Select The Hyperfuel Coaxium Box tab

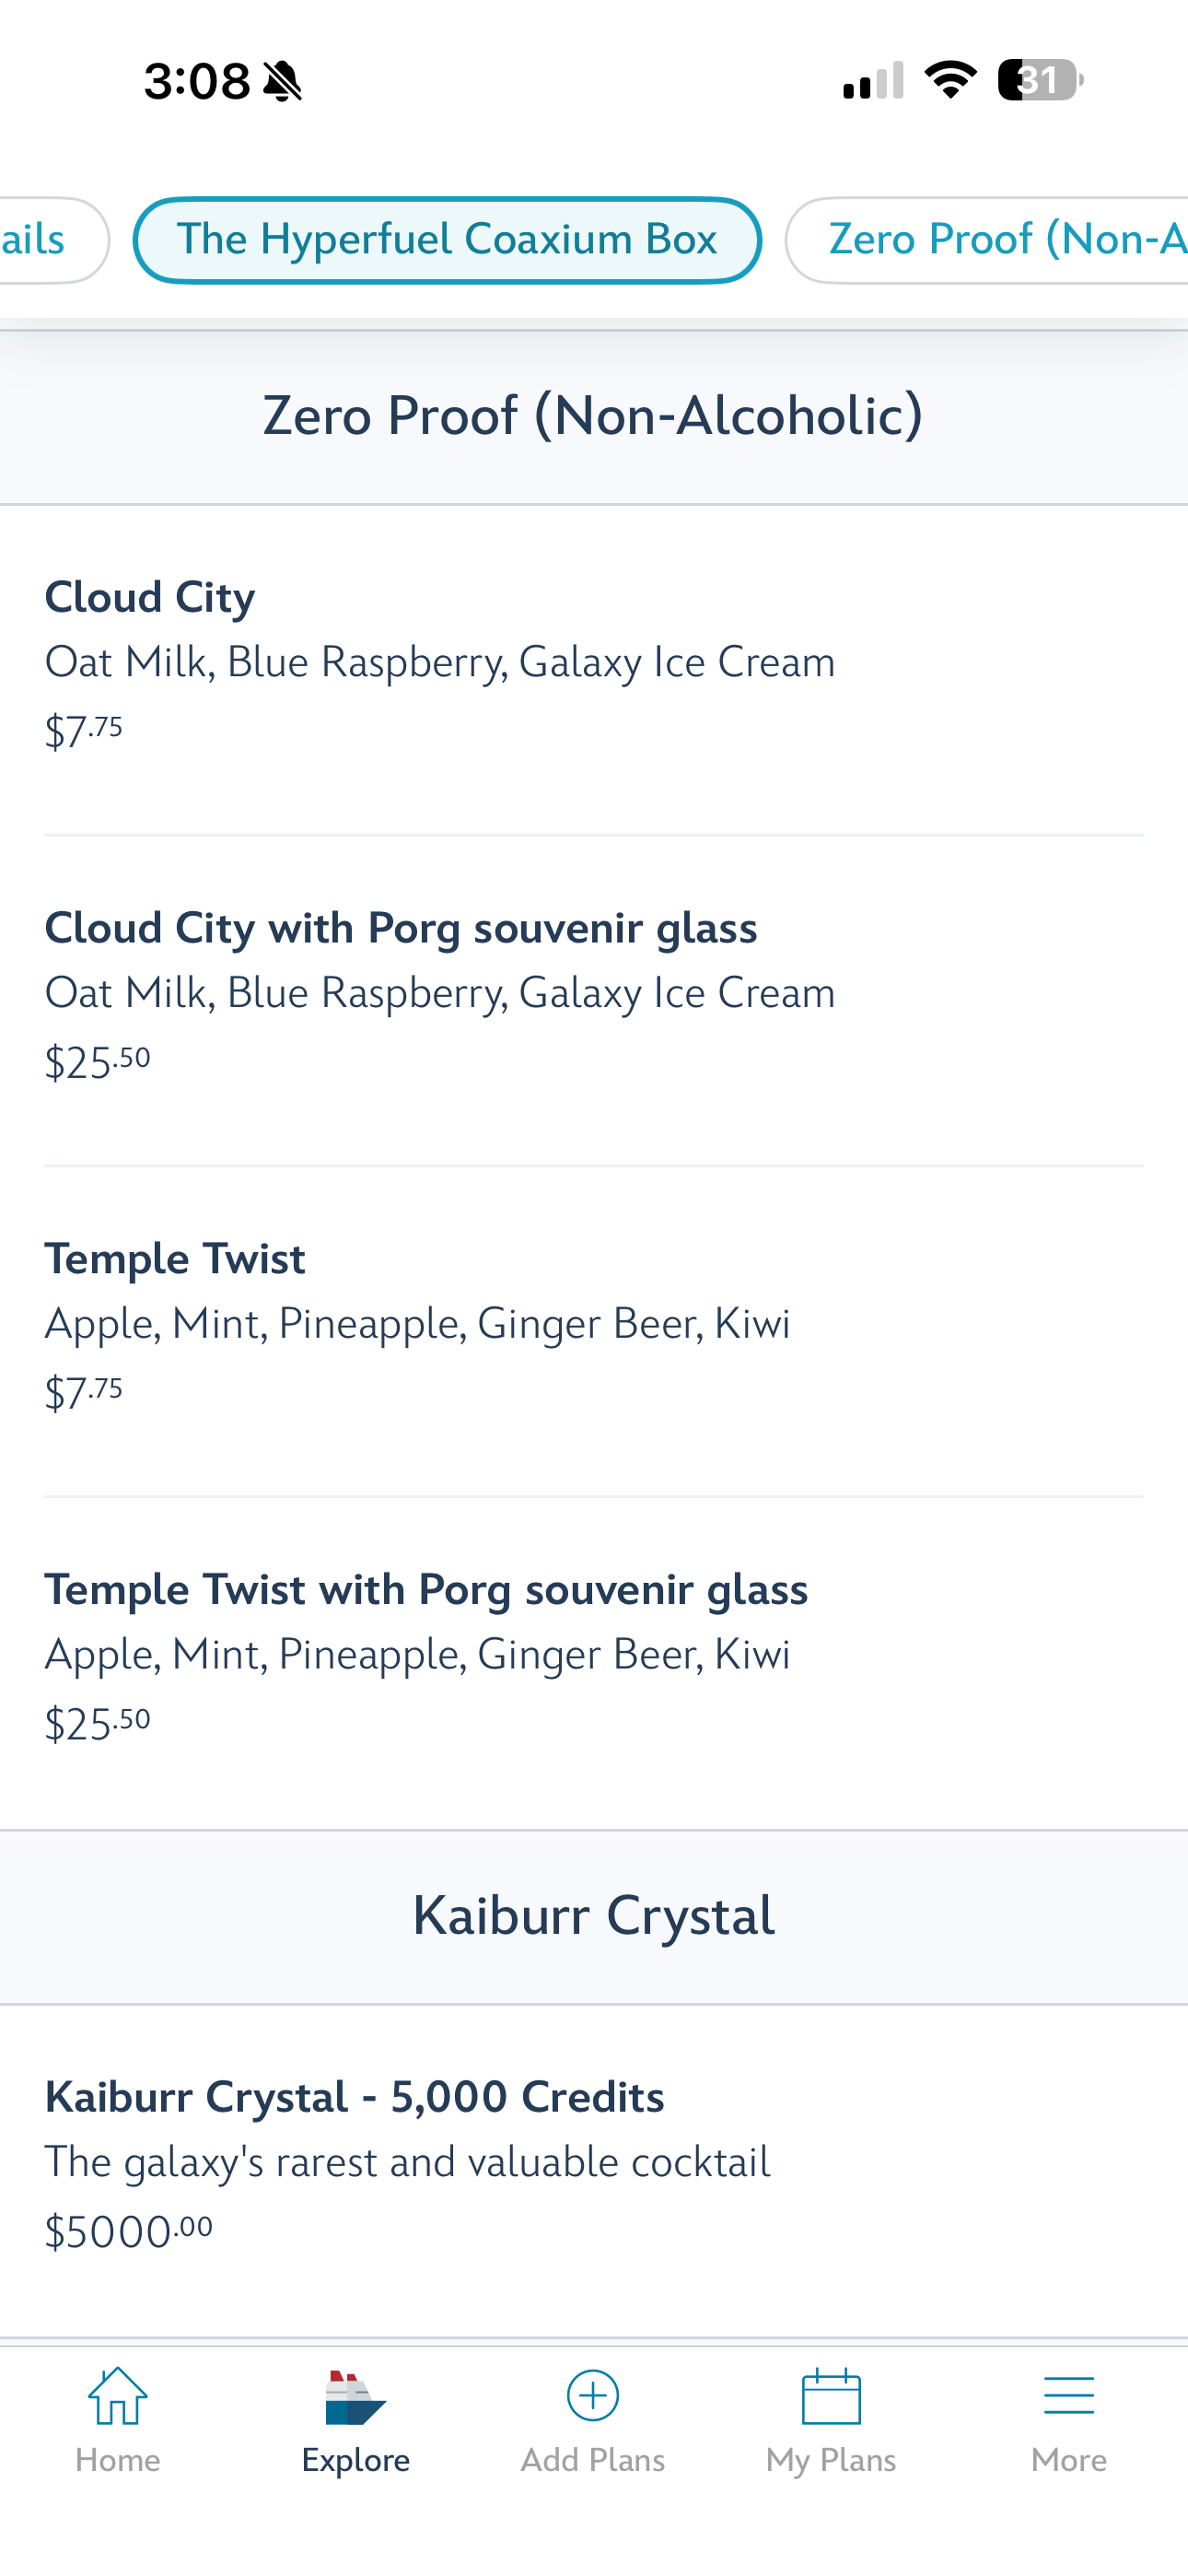(447, 240)
